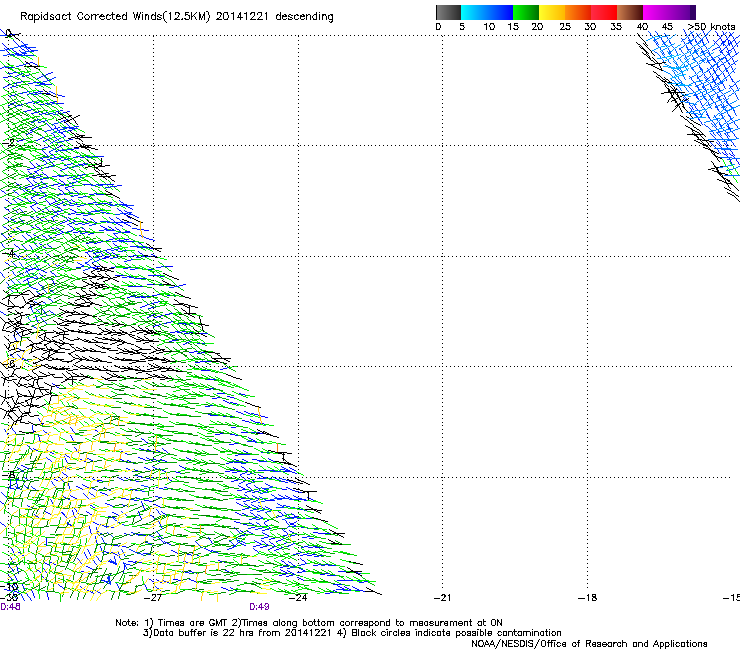The height and width of the screenshot is (650, 740).
Task: Click the '>50 knots' legend label
Action: click(x=711, y=27)
